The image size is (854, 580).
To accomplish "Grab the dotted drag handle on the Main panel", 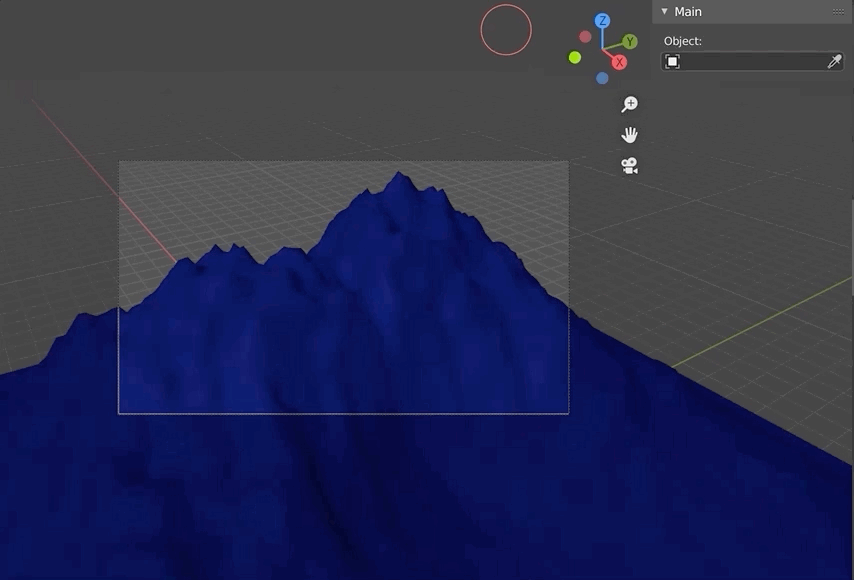I will (x=840, y=11).
